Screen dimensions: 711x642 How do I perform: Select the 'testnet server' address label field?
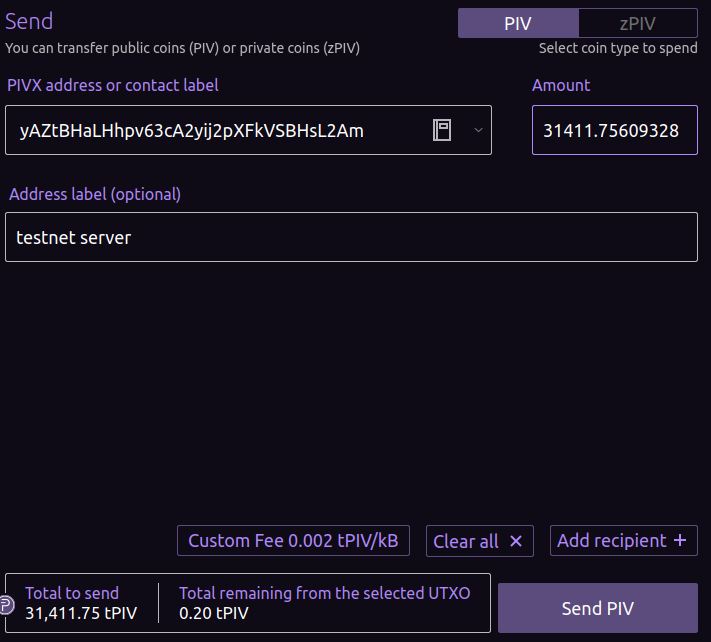click(x=350, y=238)
